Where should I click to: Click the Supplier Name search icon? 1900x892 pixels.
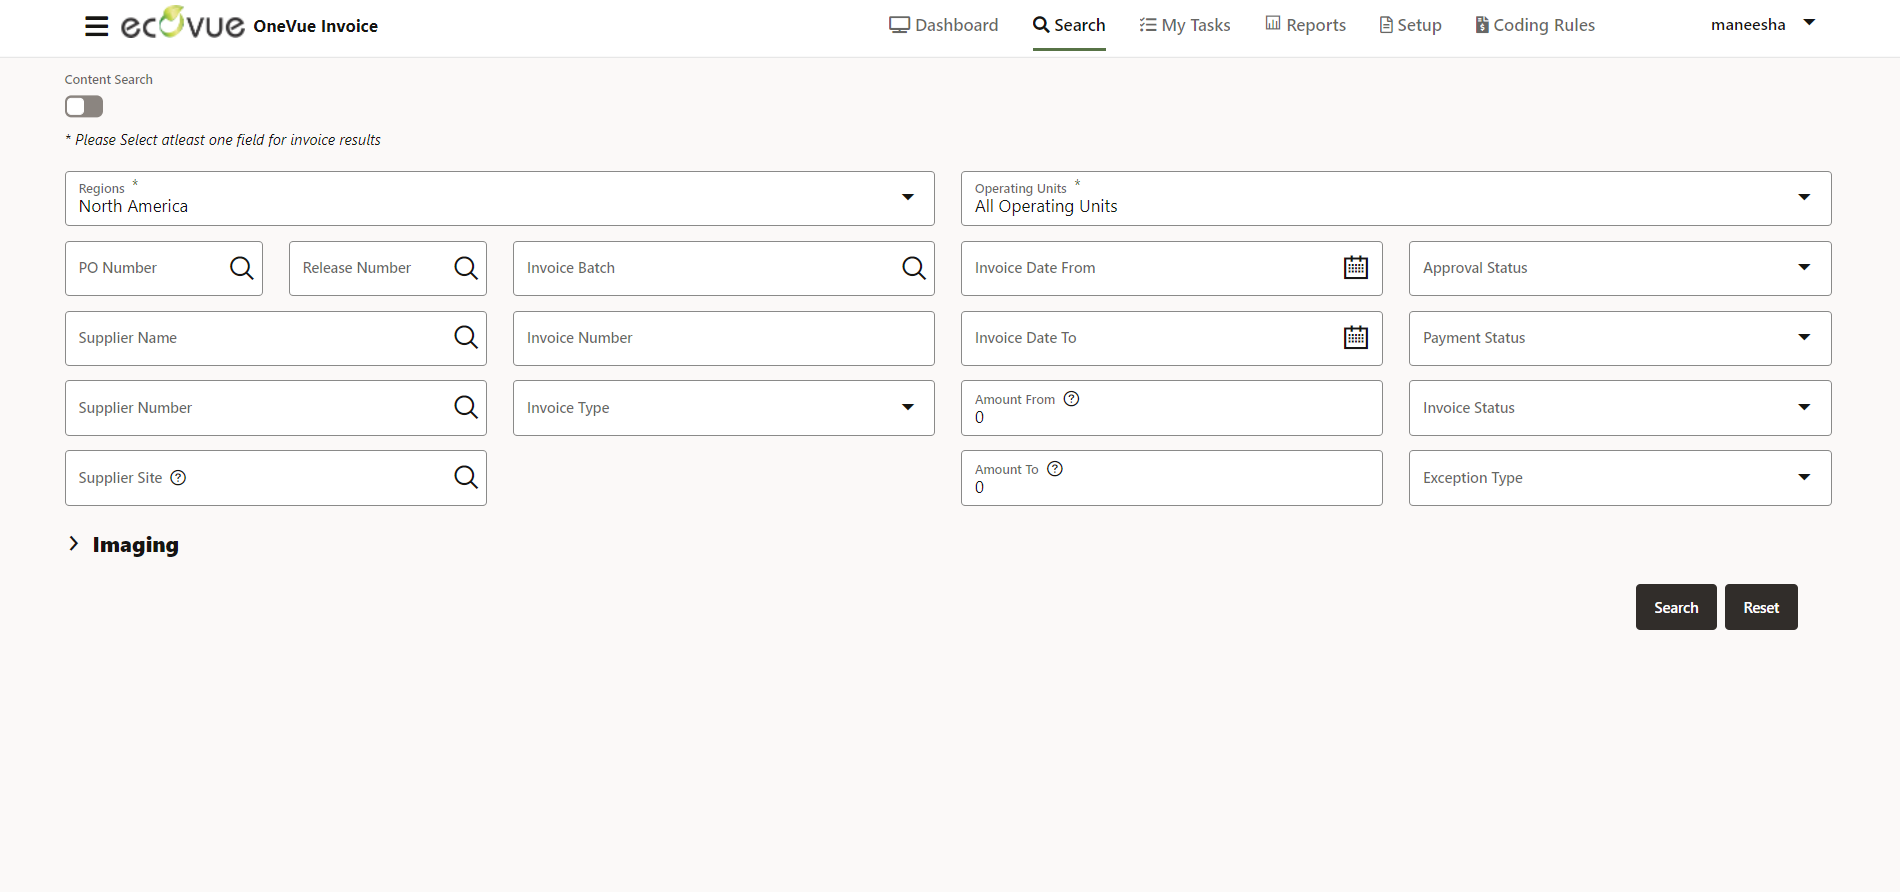pyautogui.click(x=465, y=338)
